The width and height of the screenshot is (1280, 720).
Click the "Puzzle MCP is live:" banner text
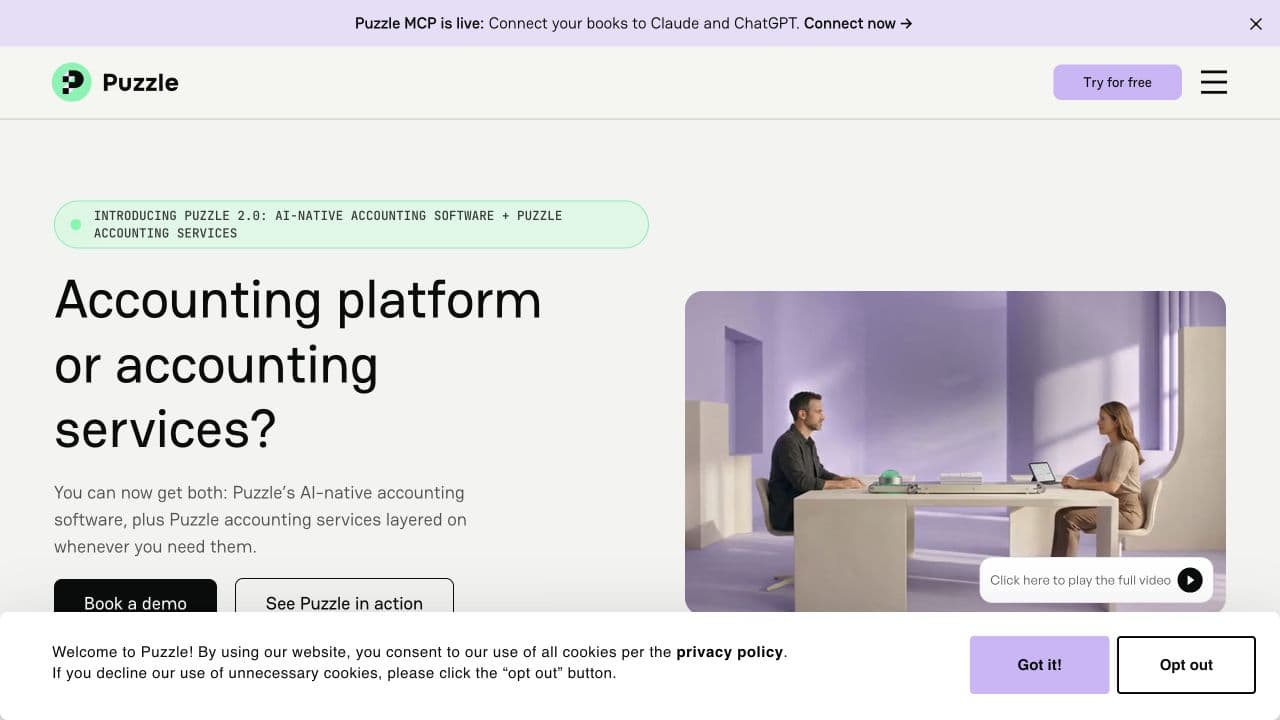[x=419, y=23]
